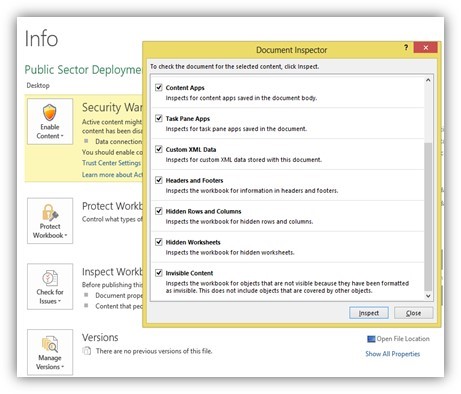Click the Public Sector Deployment file title
461x394 pixels.
[83, 70]
